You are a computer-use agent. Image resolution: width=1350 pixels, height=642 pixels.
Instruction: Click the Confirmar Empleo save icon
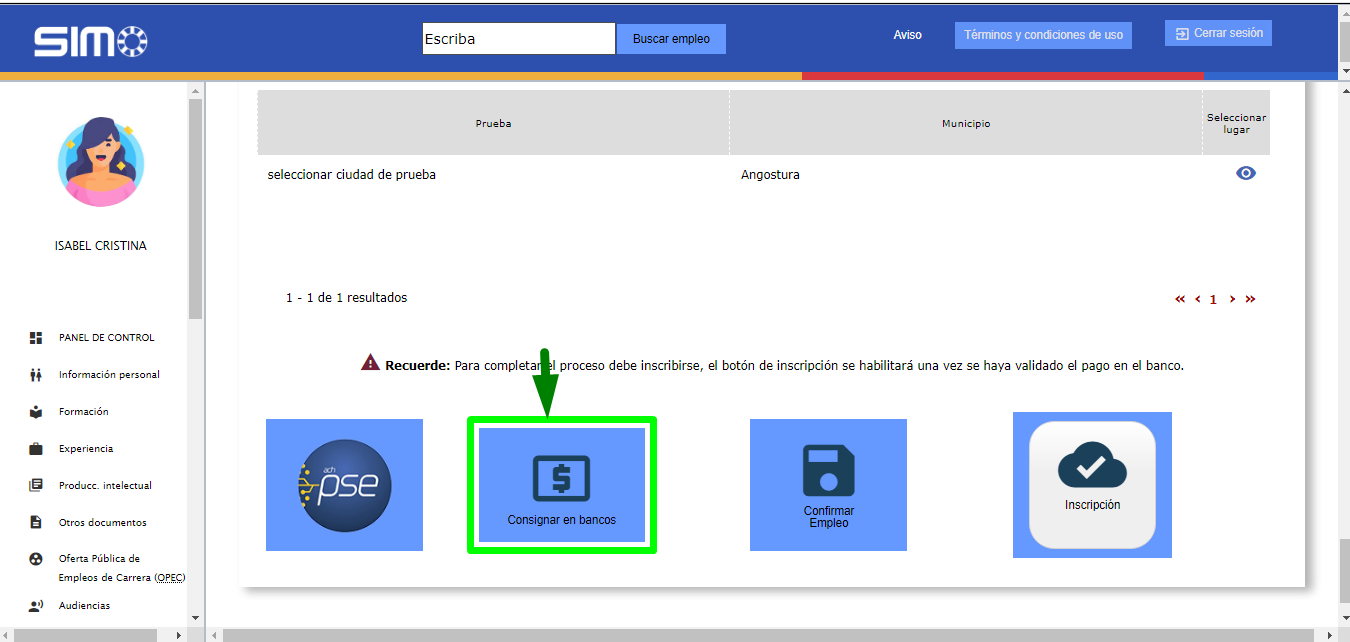828,471
